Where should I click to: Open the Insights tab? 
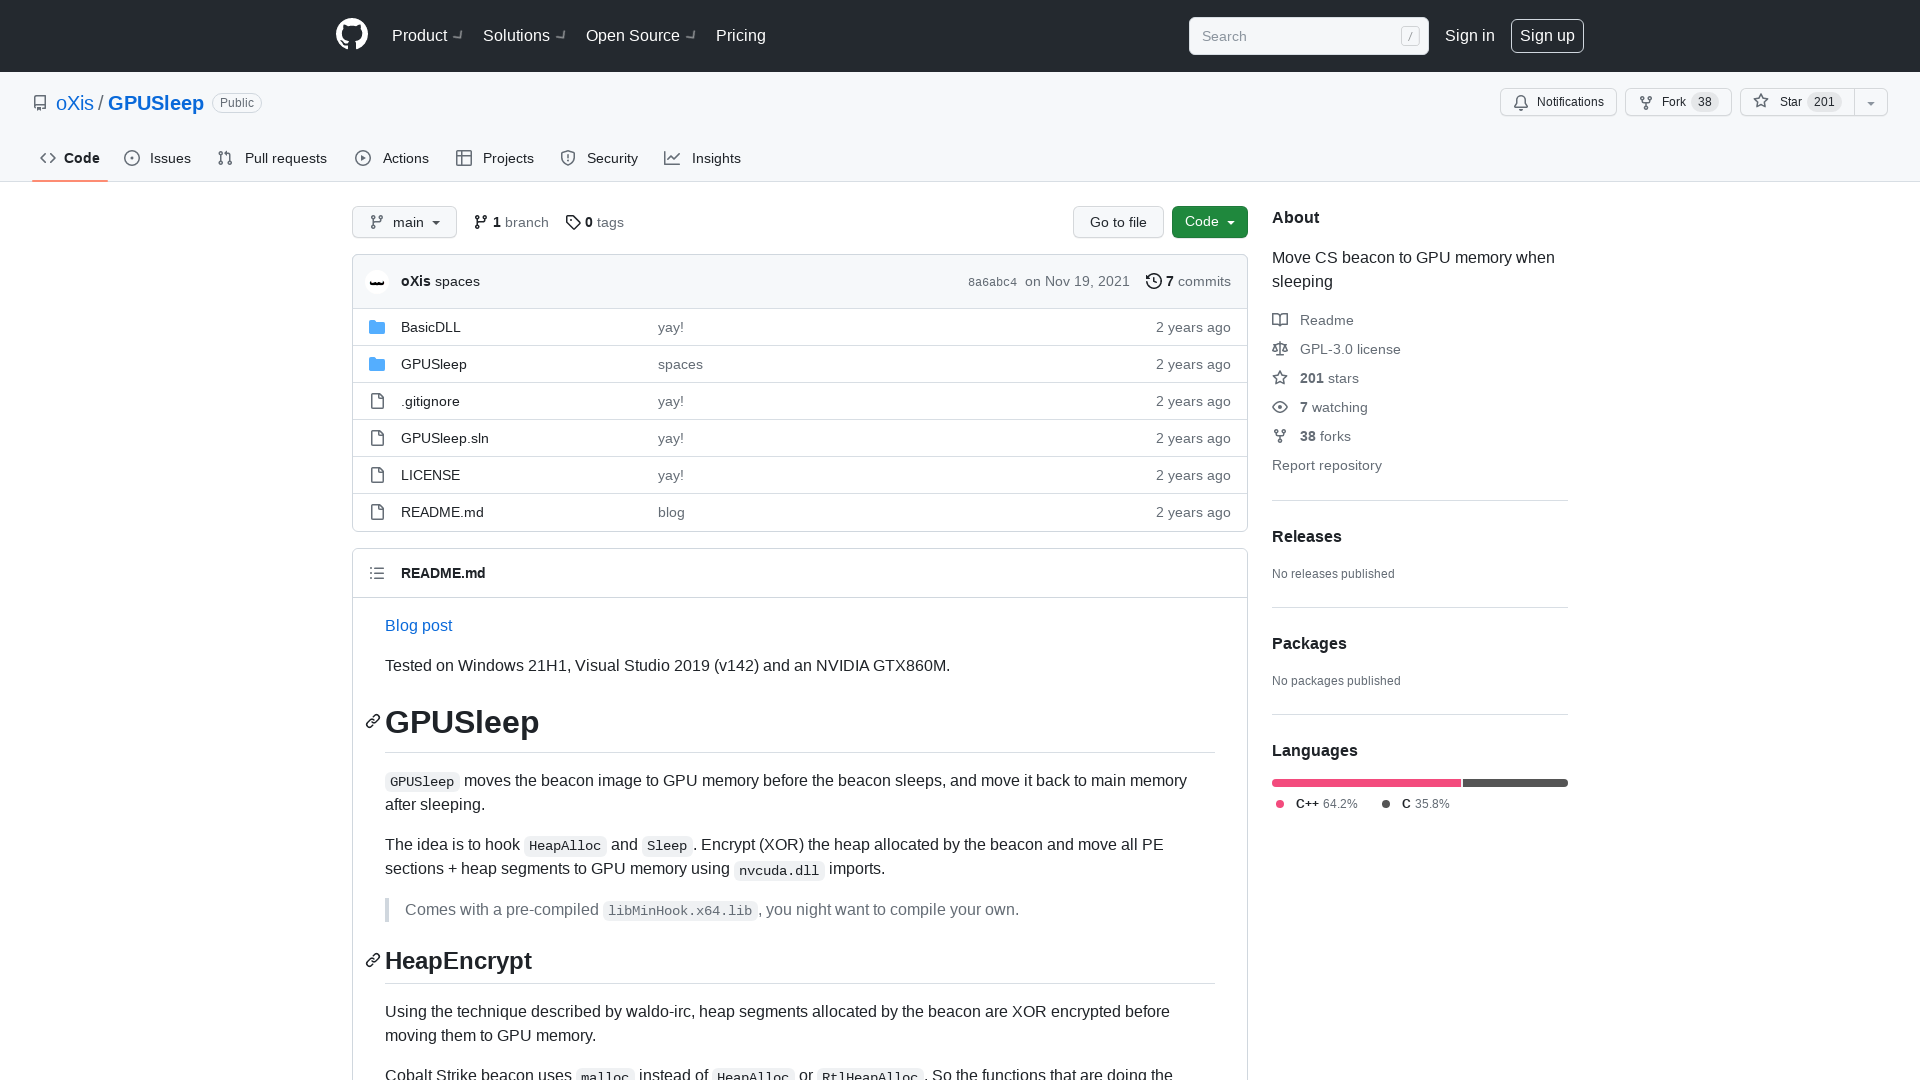pyautogui.click(x=703, y=158)
